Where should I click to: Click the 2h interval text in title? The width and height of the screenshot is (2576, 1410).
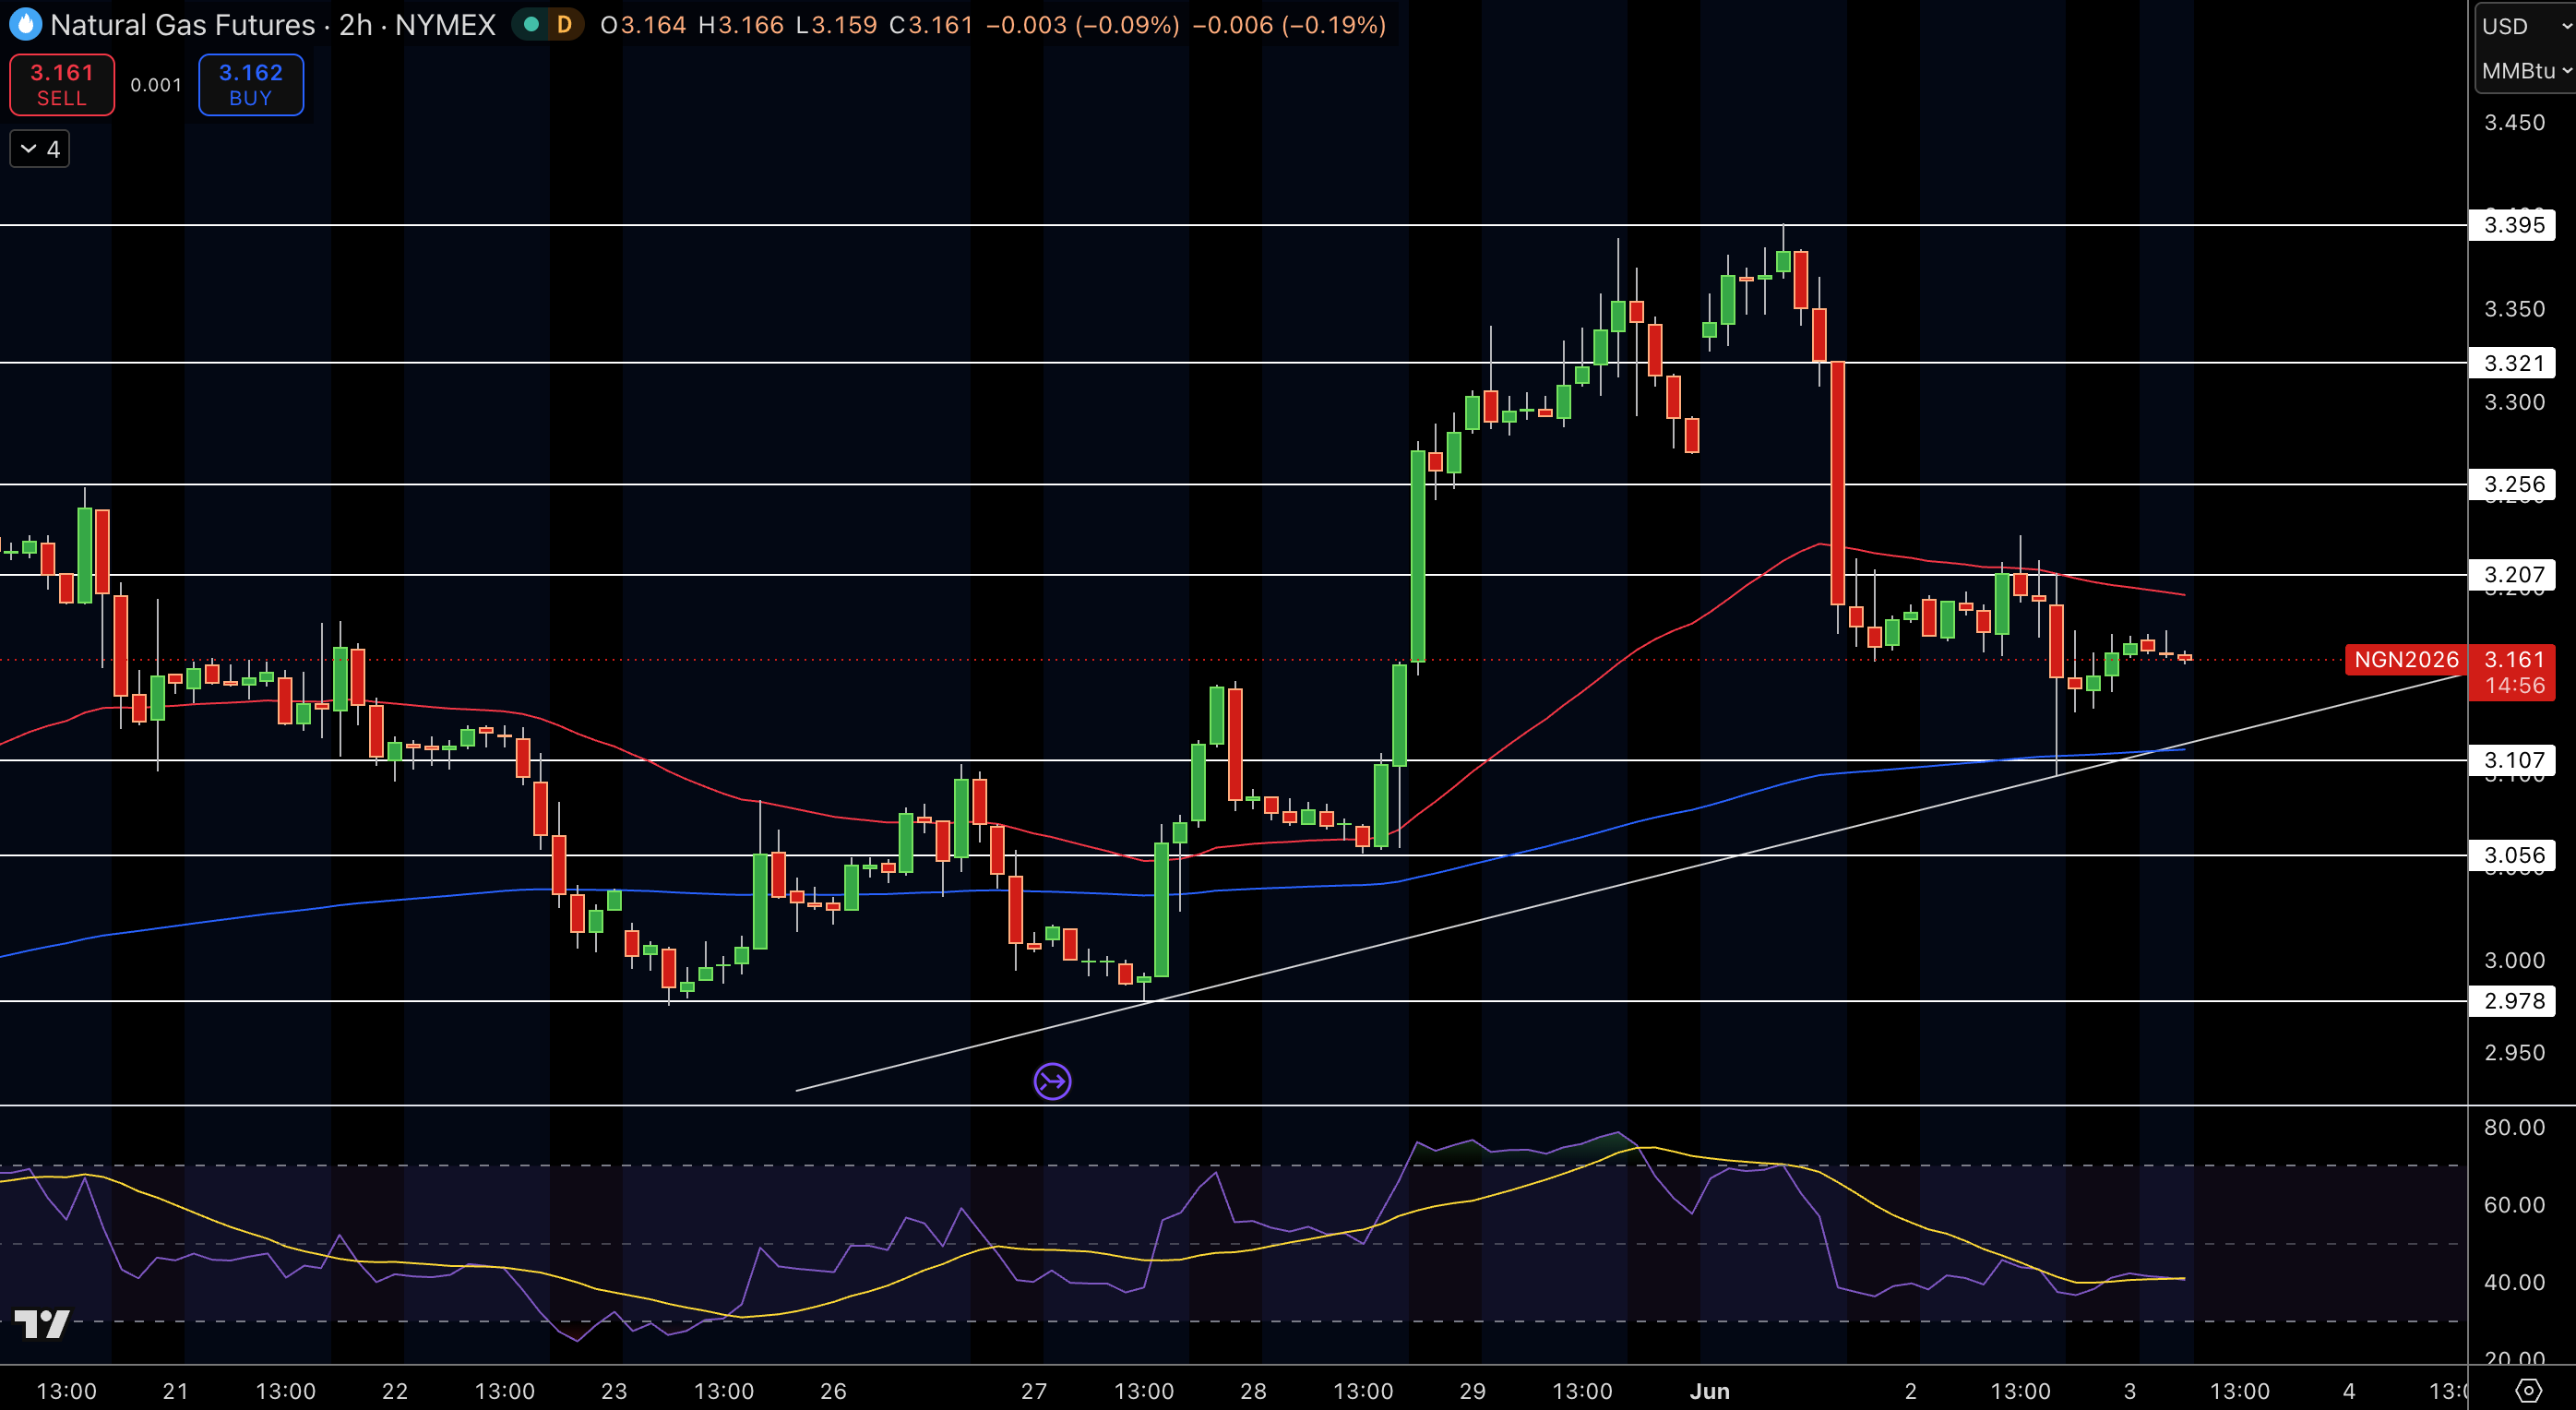pyautogui.click(x=355, y=24)
